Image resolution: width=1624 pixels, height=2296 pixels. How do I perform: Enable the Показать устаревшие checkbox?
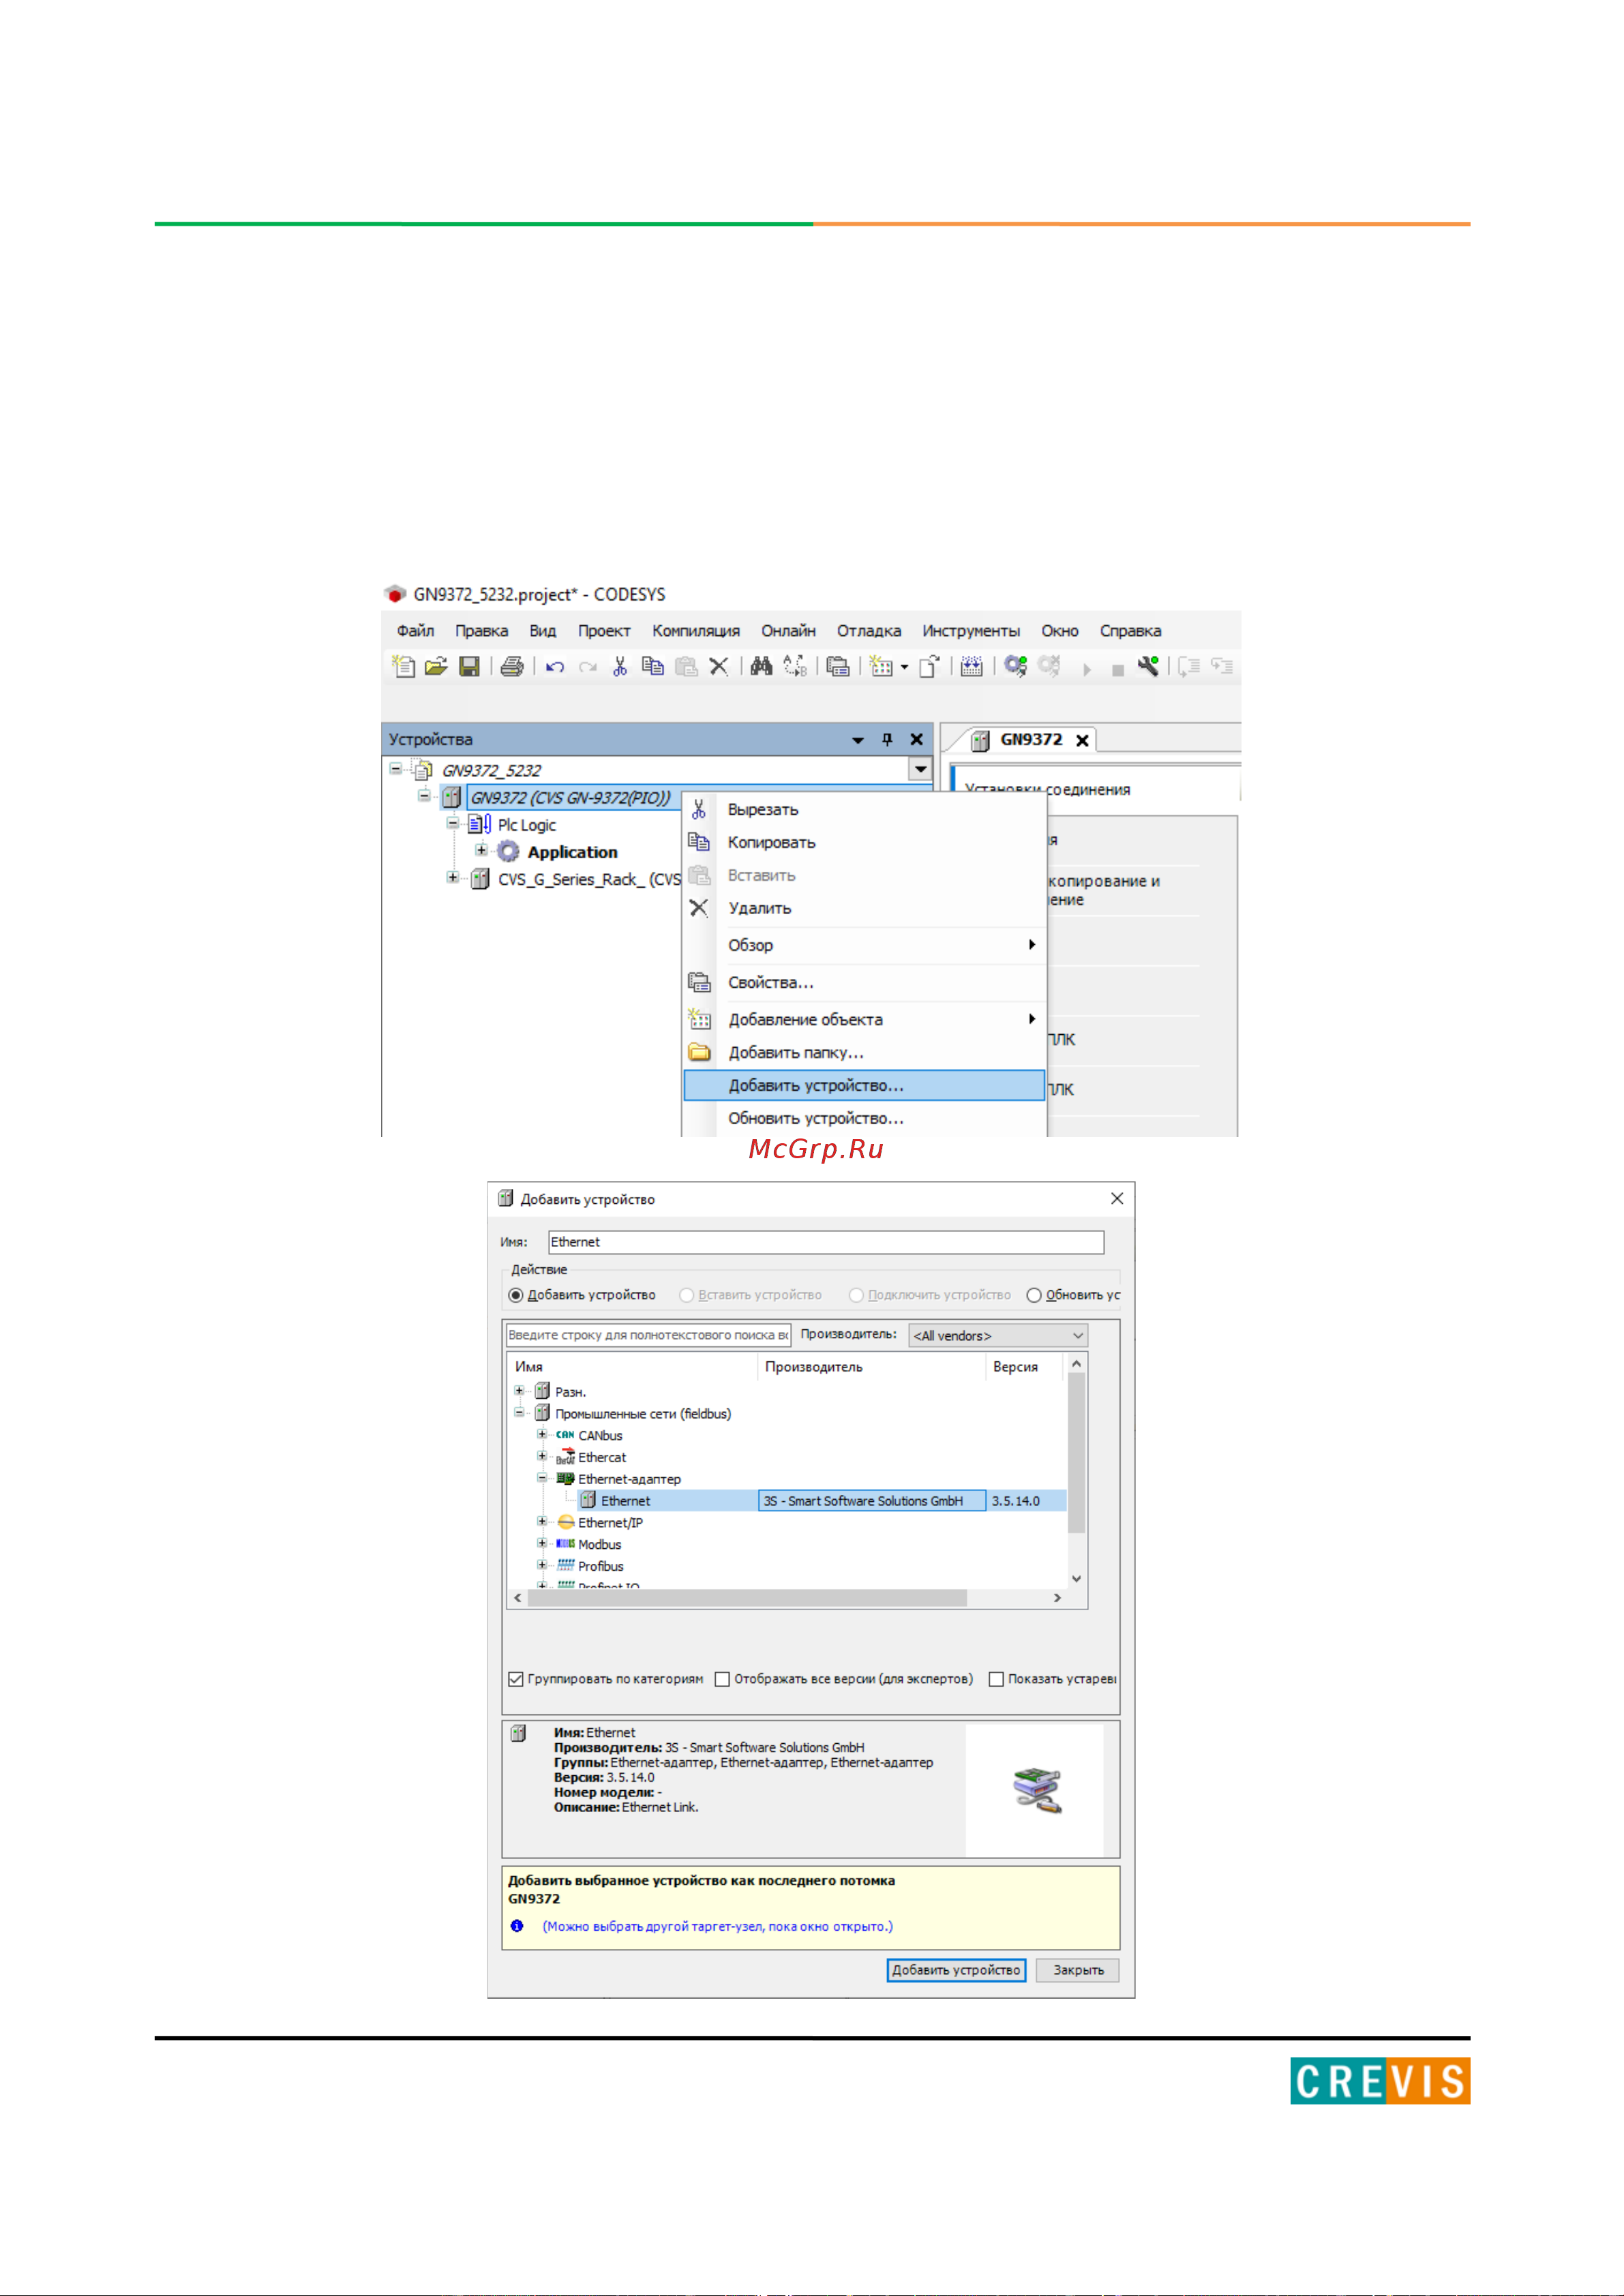pyautogui.click(x=996, y=1679)
